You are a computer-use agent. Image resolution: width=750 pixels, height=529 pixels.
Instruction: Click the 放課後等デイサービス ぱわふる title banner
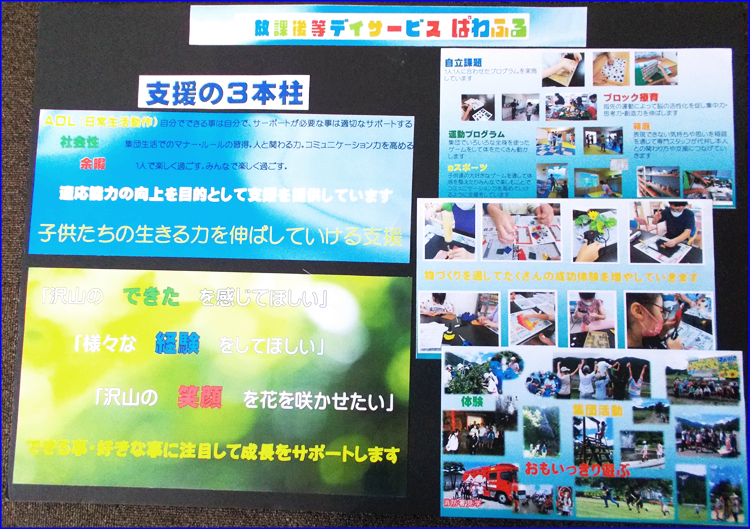[386, 27]
